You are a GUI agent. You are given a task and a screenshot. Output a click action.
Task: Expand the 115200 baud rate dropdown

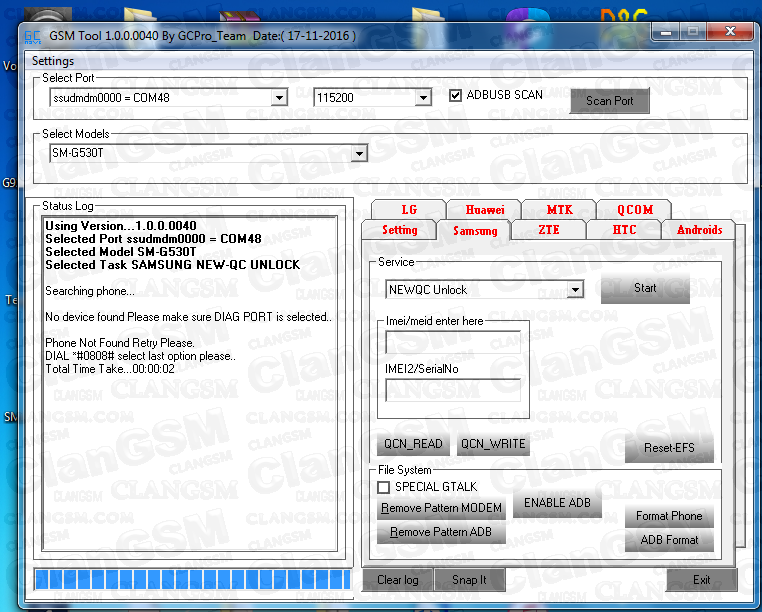[423, 98]
